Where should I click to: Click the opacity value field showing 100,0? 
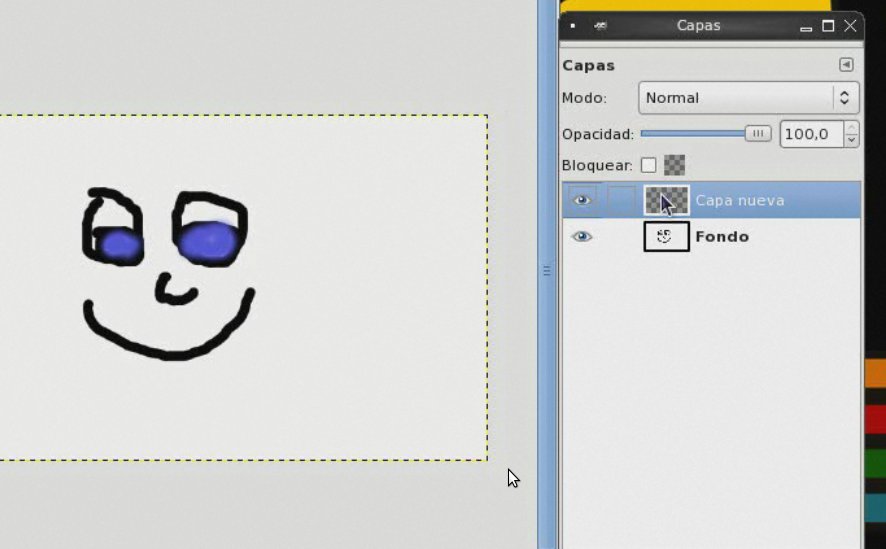click(x=811, y=133)
